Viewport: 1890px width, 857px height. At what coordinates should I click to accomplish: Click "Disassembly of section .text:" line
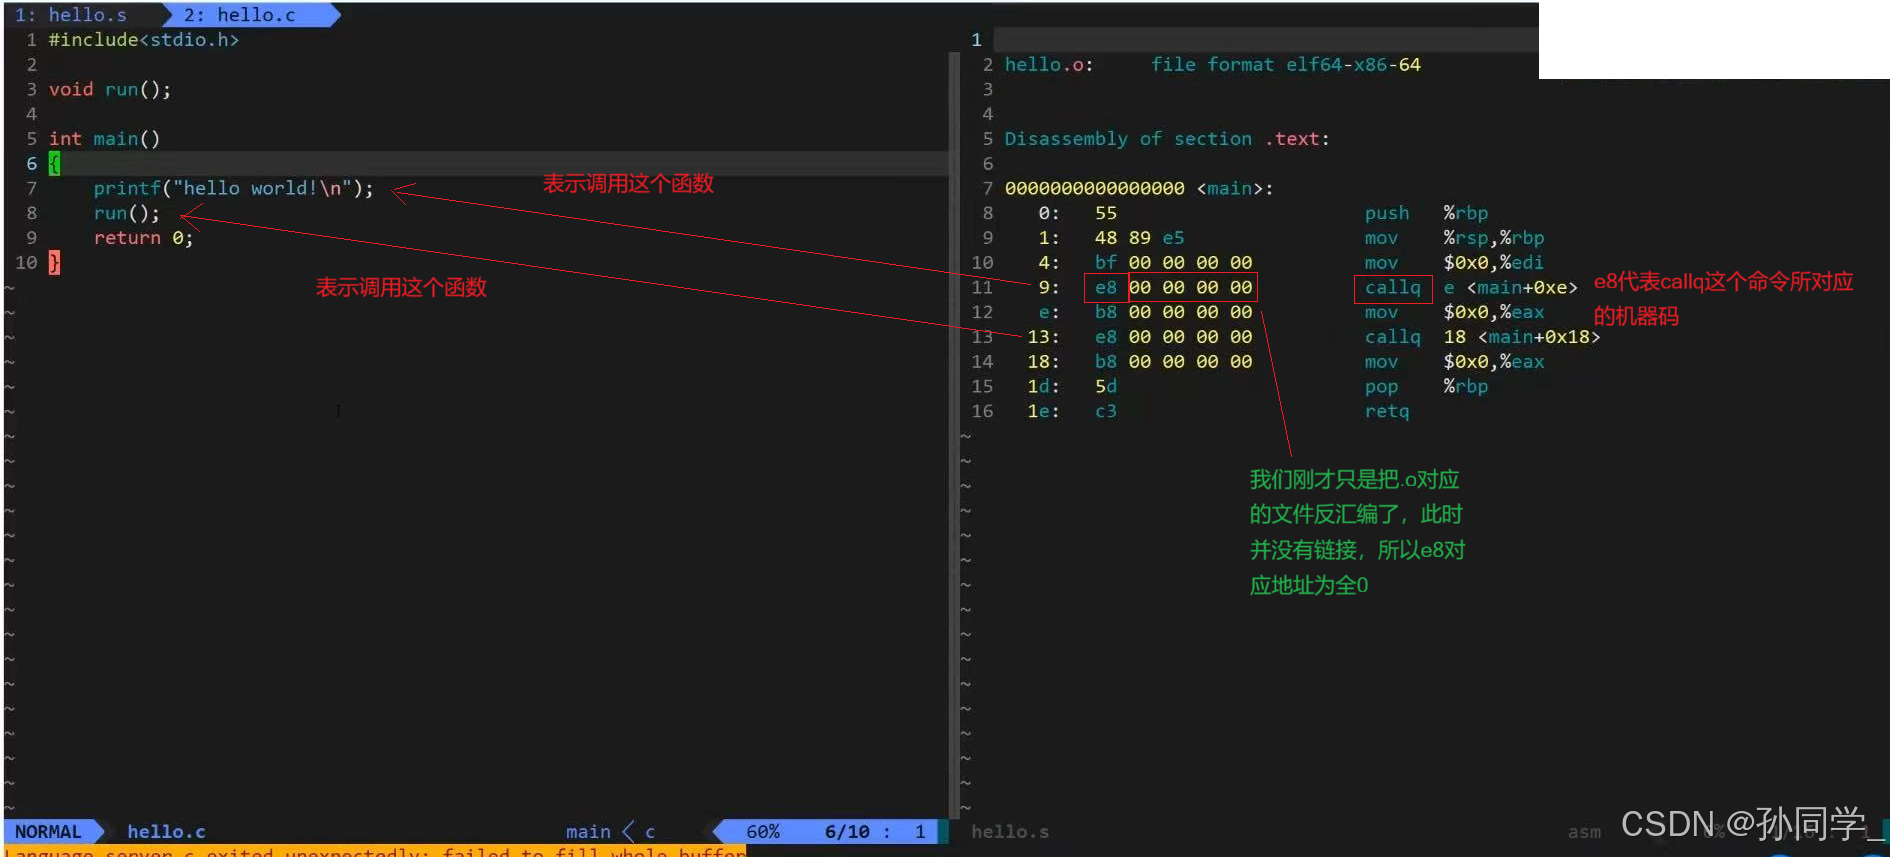1167,139
